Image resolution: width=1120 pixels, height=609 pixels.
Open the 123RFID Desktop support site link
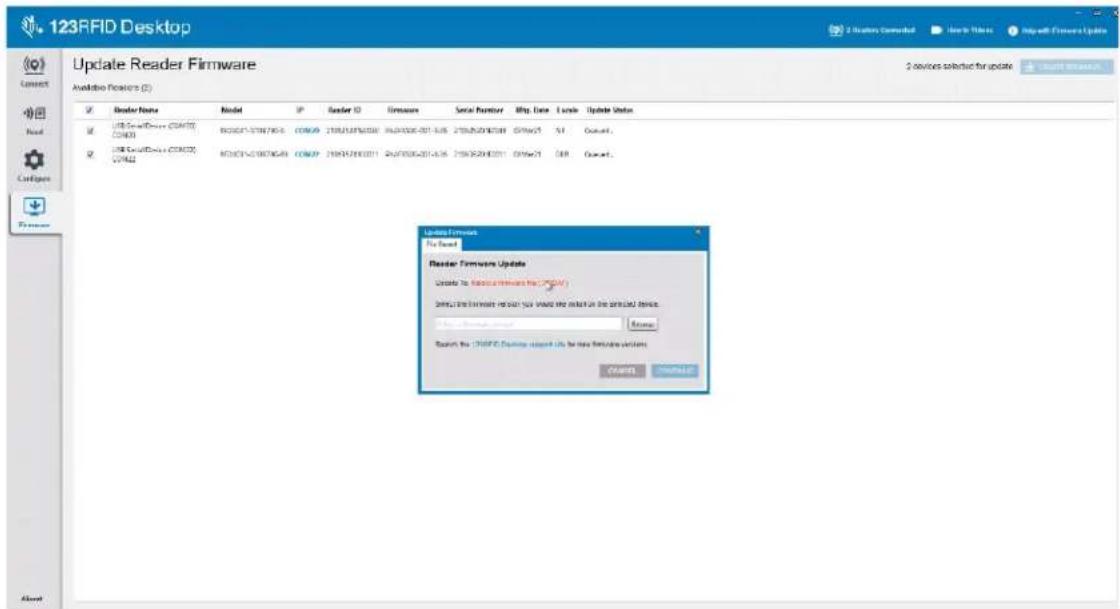(519, 344)
